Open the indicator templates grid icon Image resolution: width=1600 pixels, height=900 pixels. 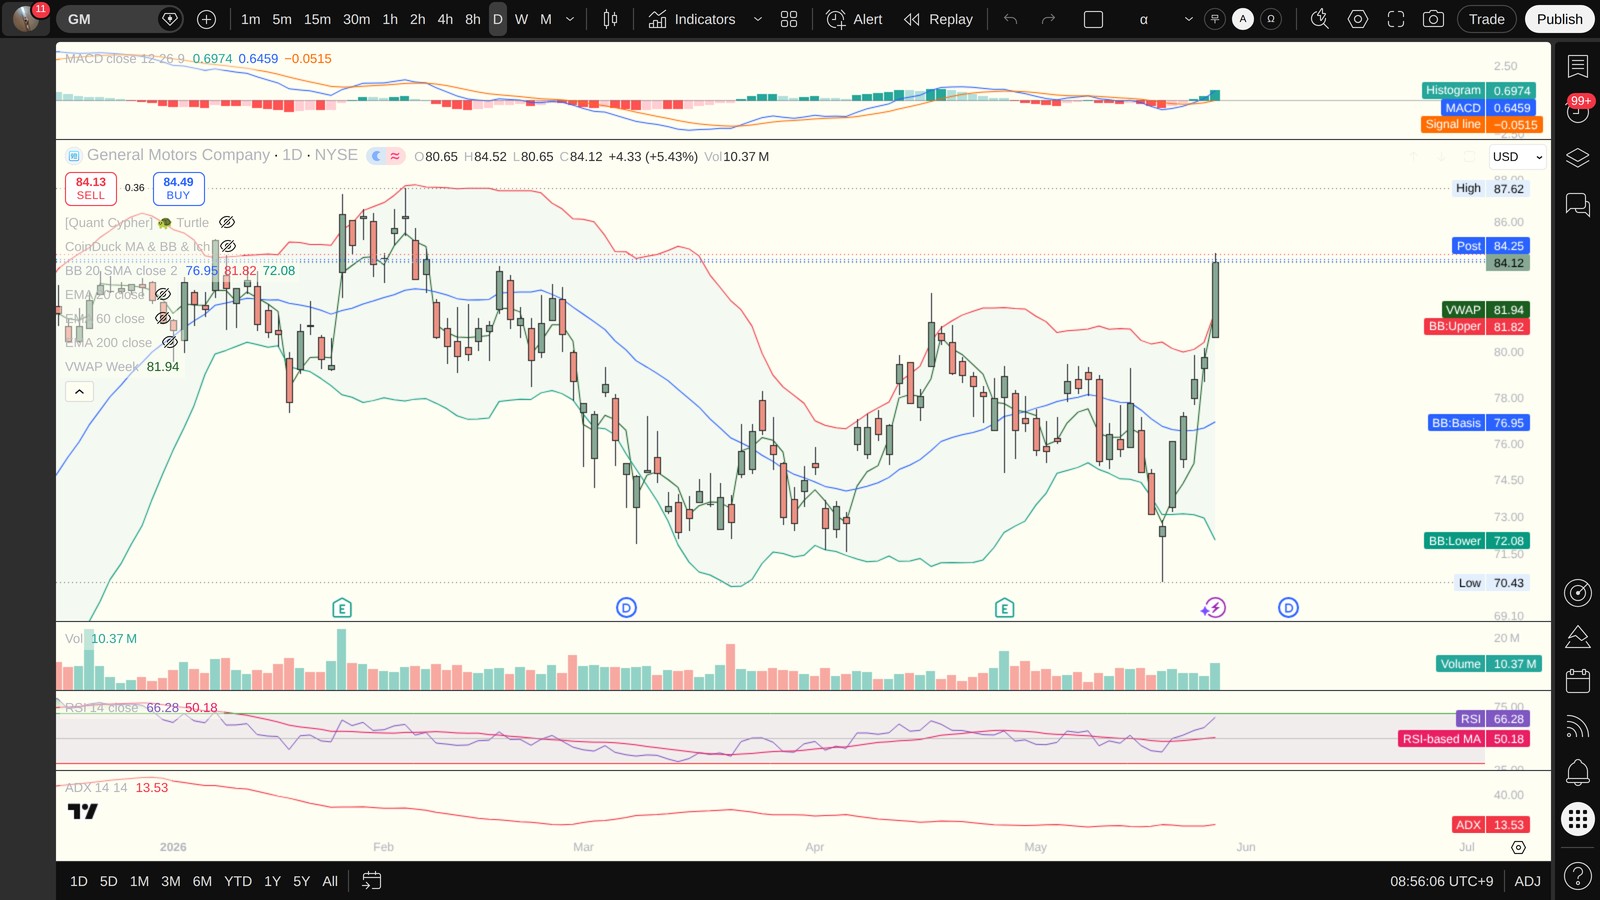coord(789,19)
